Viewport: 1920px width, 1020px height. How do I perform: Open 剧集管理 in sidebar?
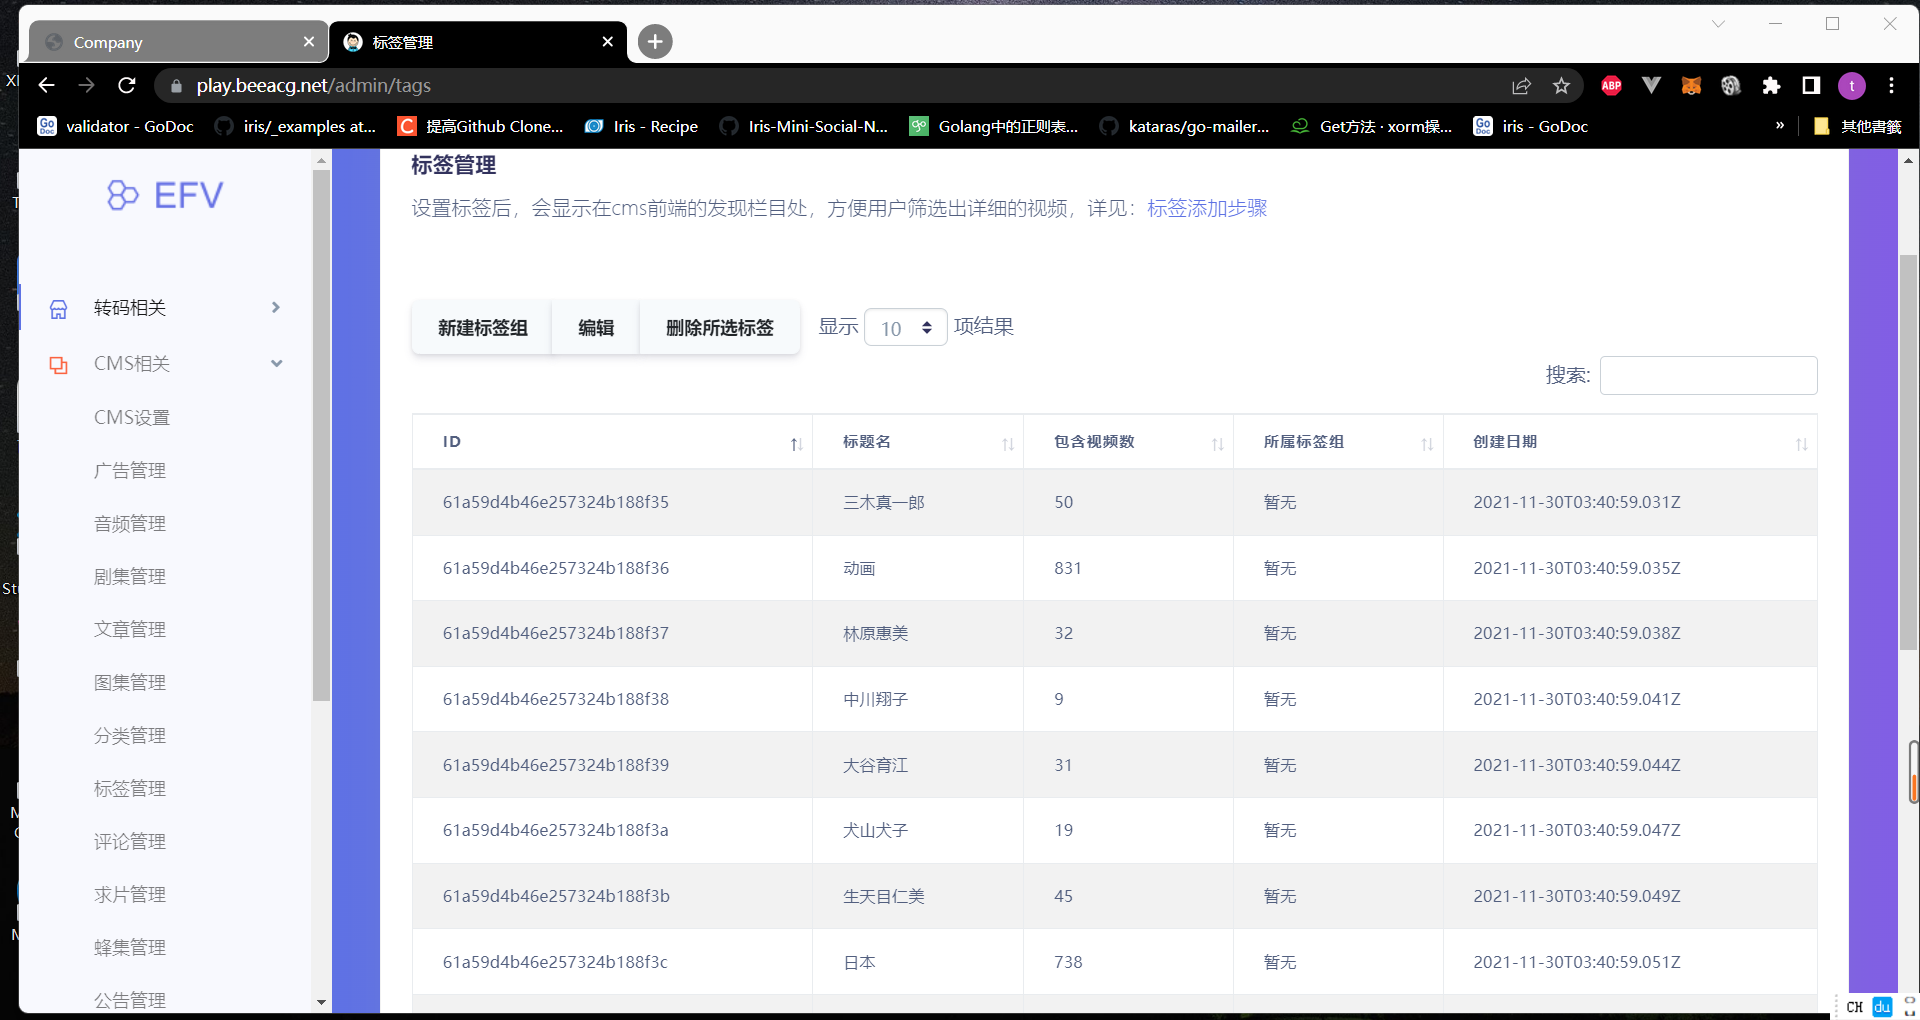pos(130,577)
